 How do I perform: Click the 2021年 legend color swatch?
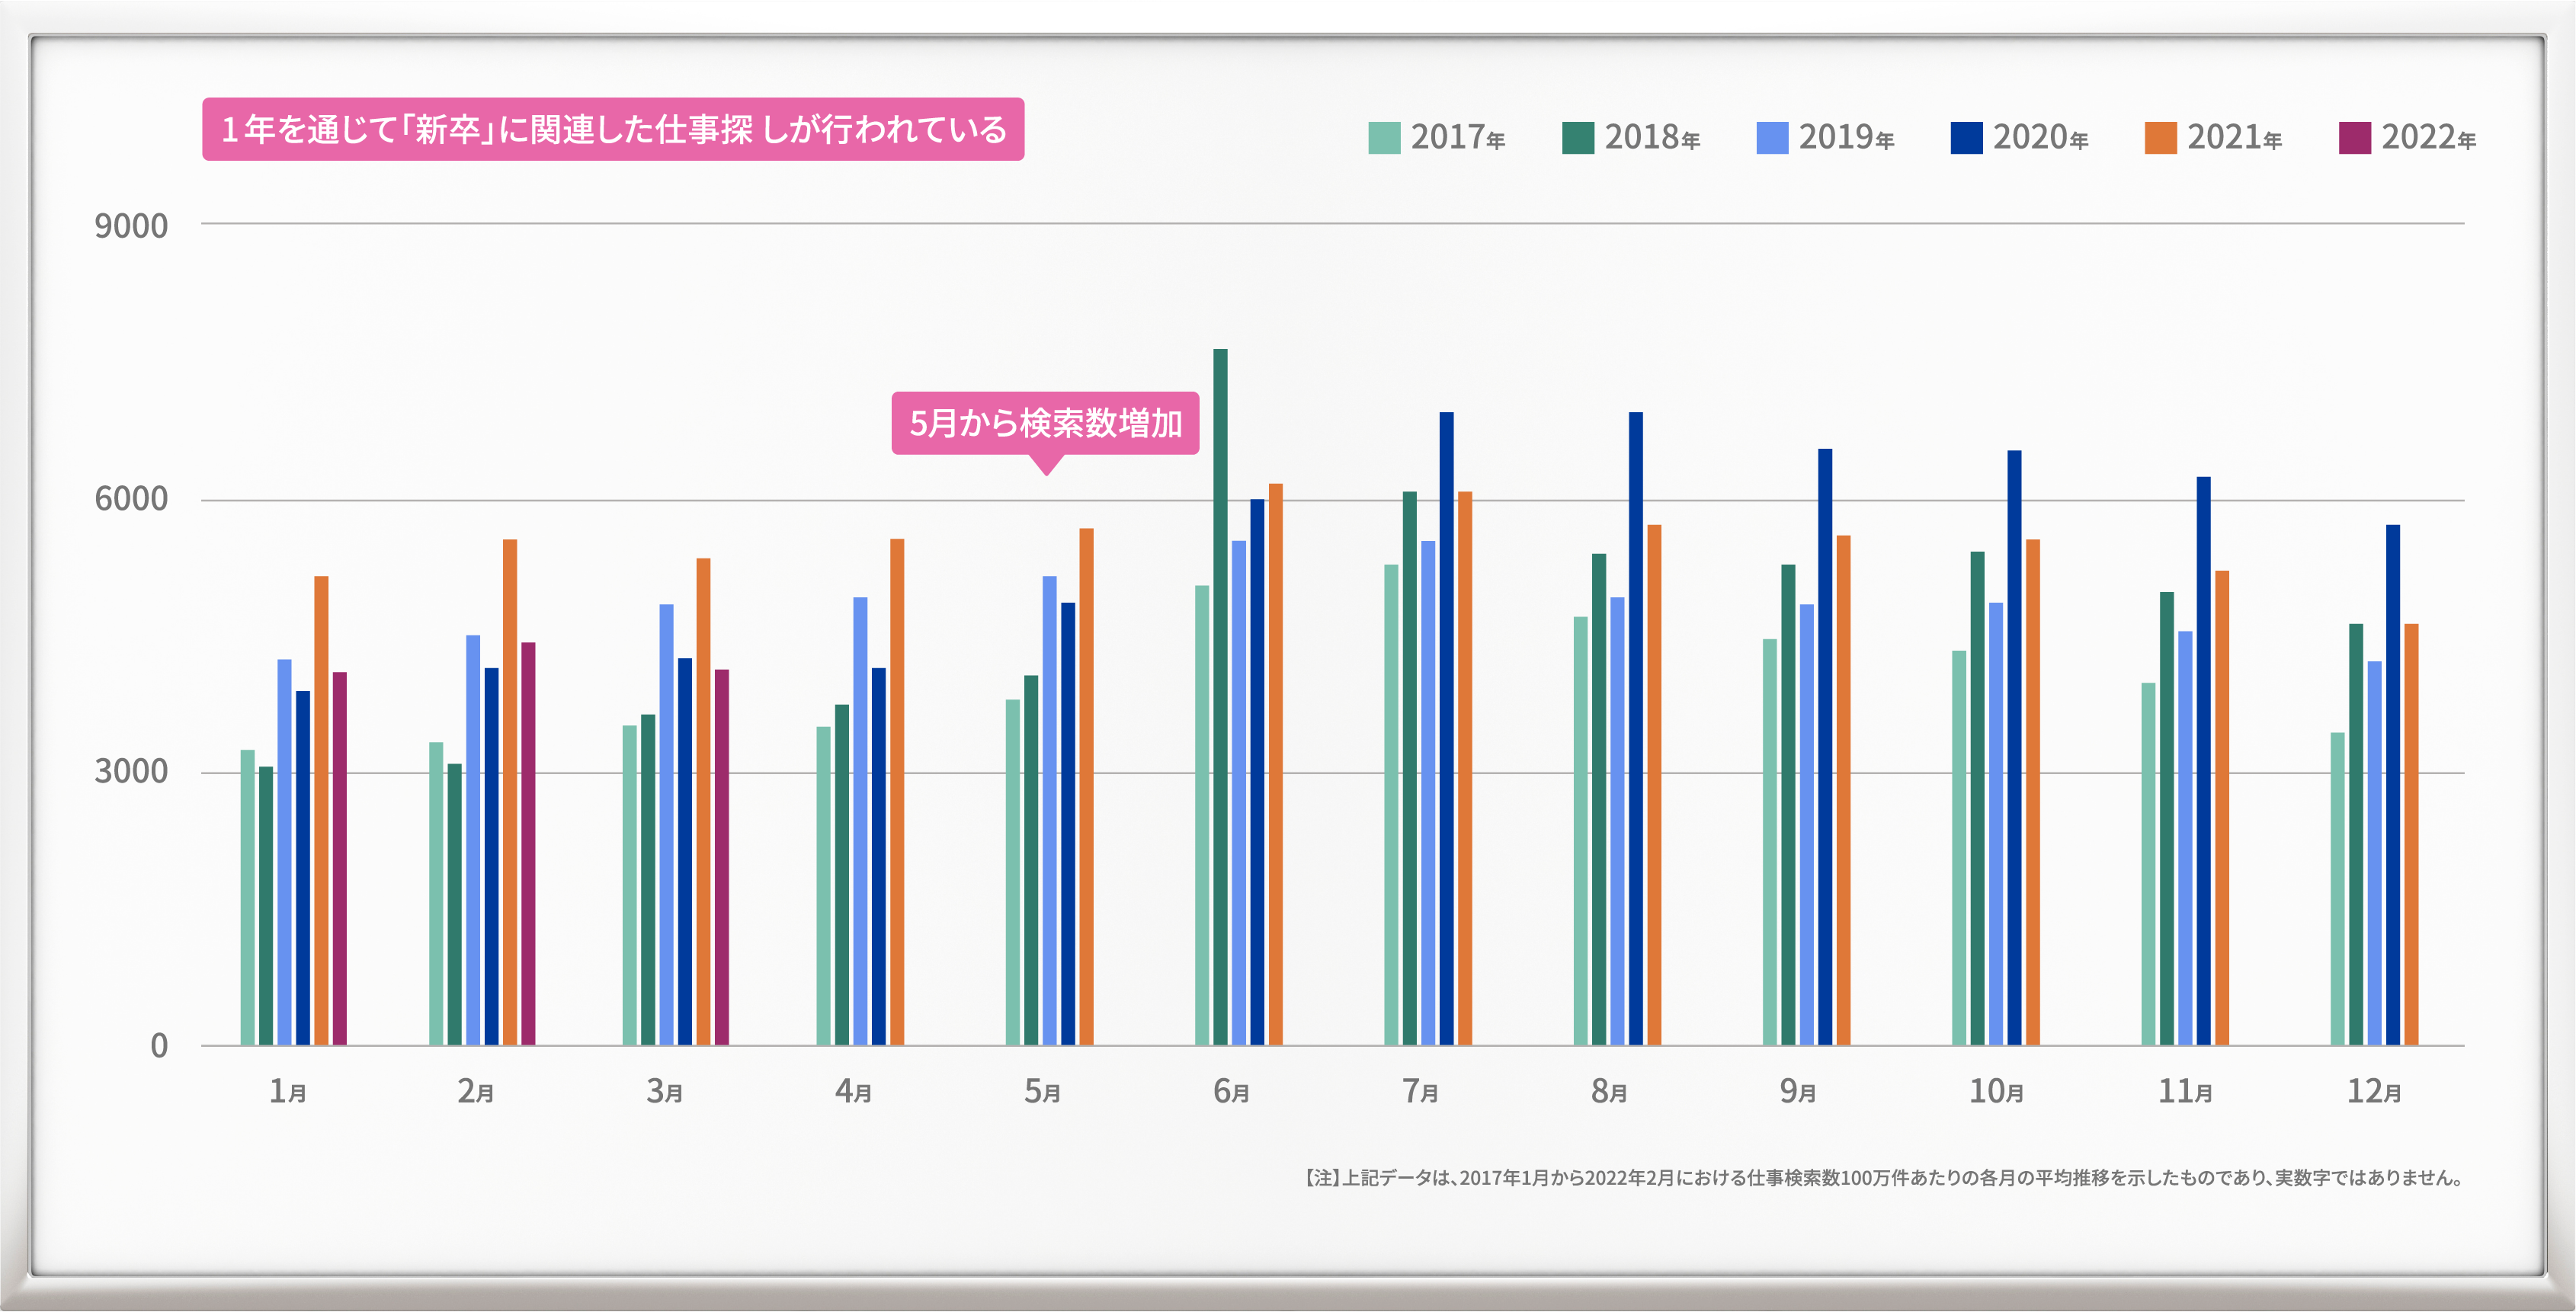tap(2160, 137)
